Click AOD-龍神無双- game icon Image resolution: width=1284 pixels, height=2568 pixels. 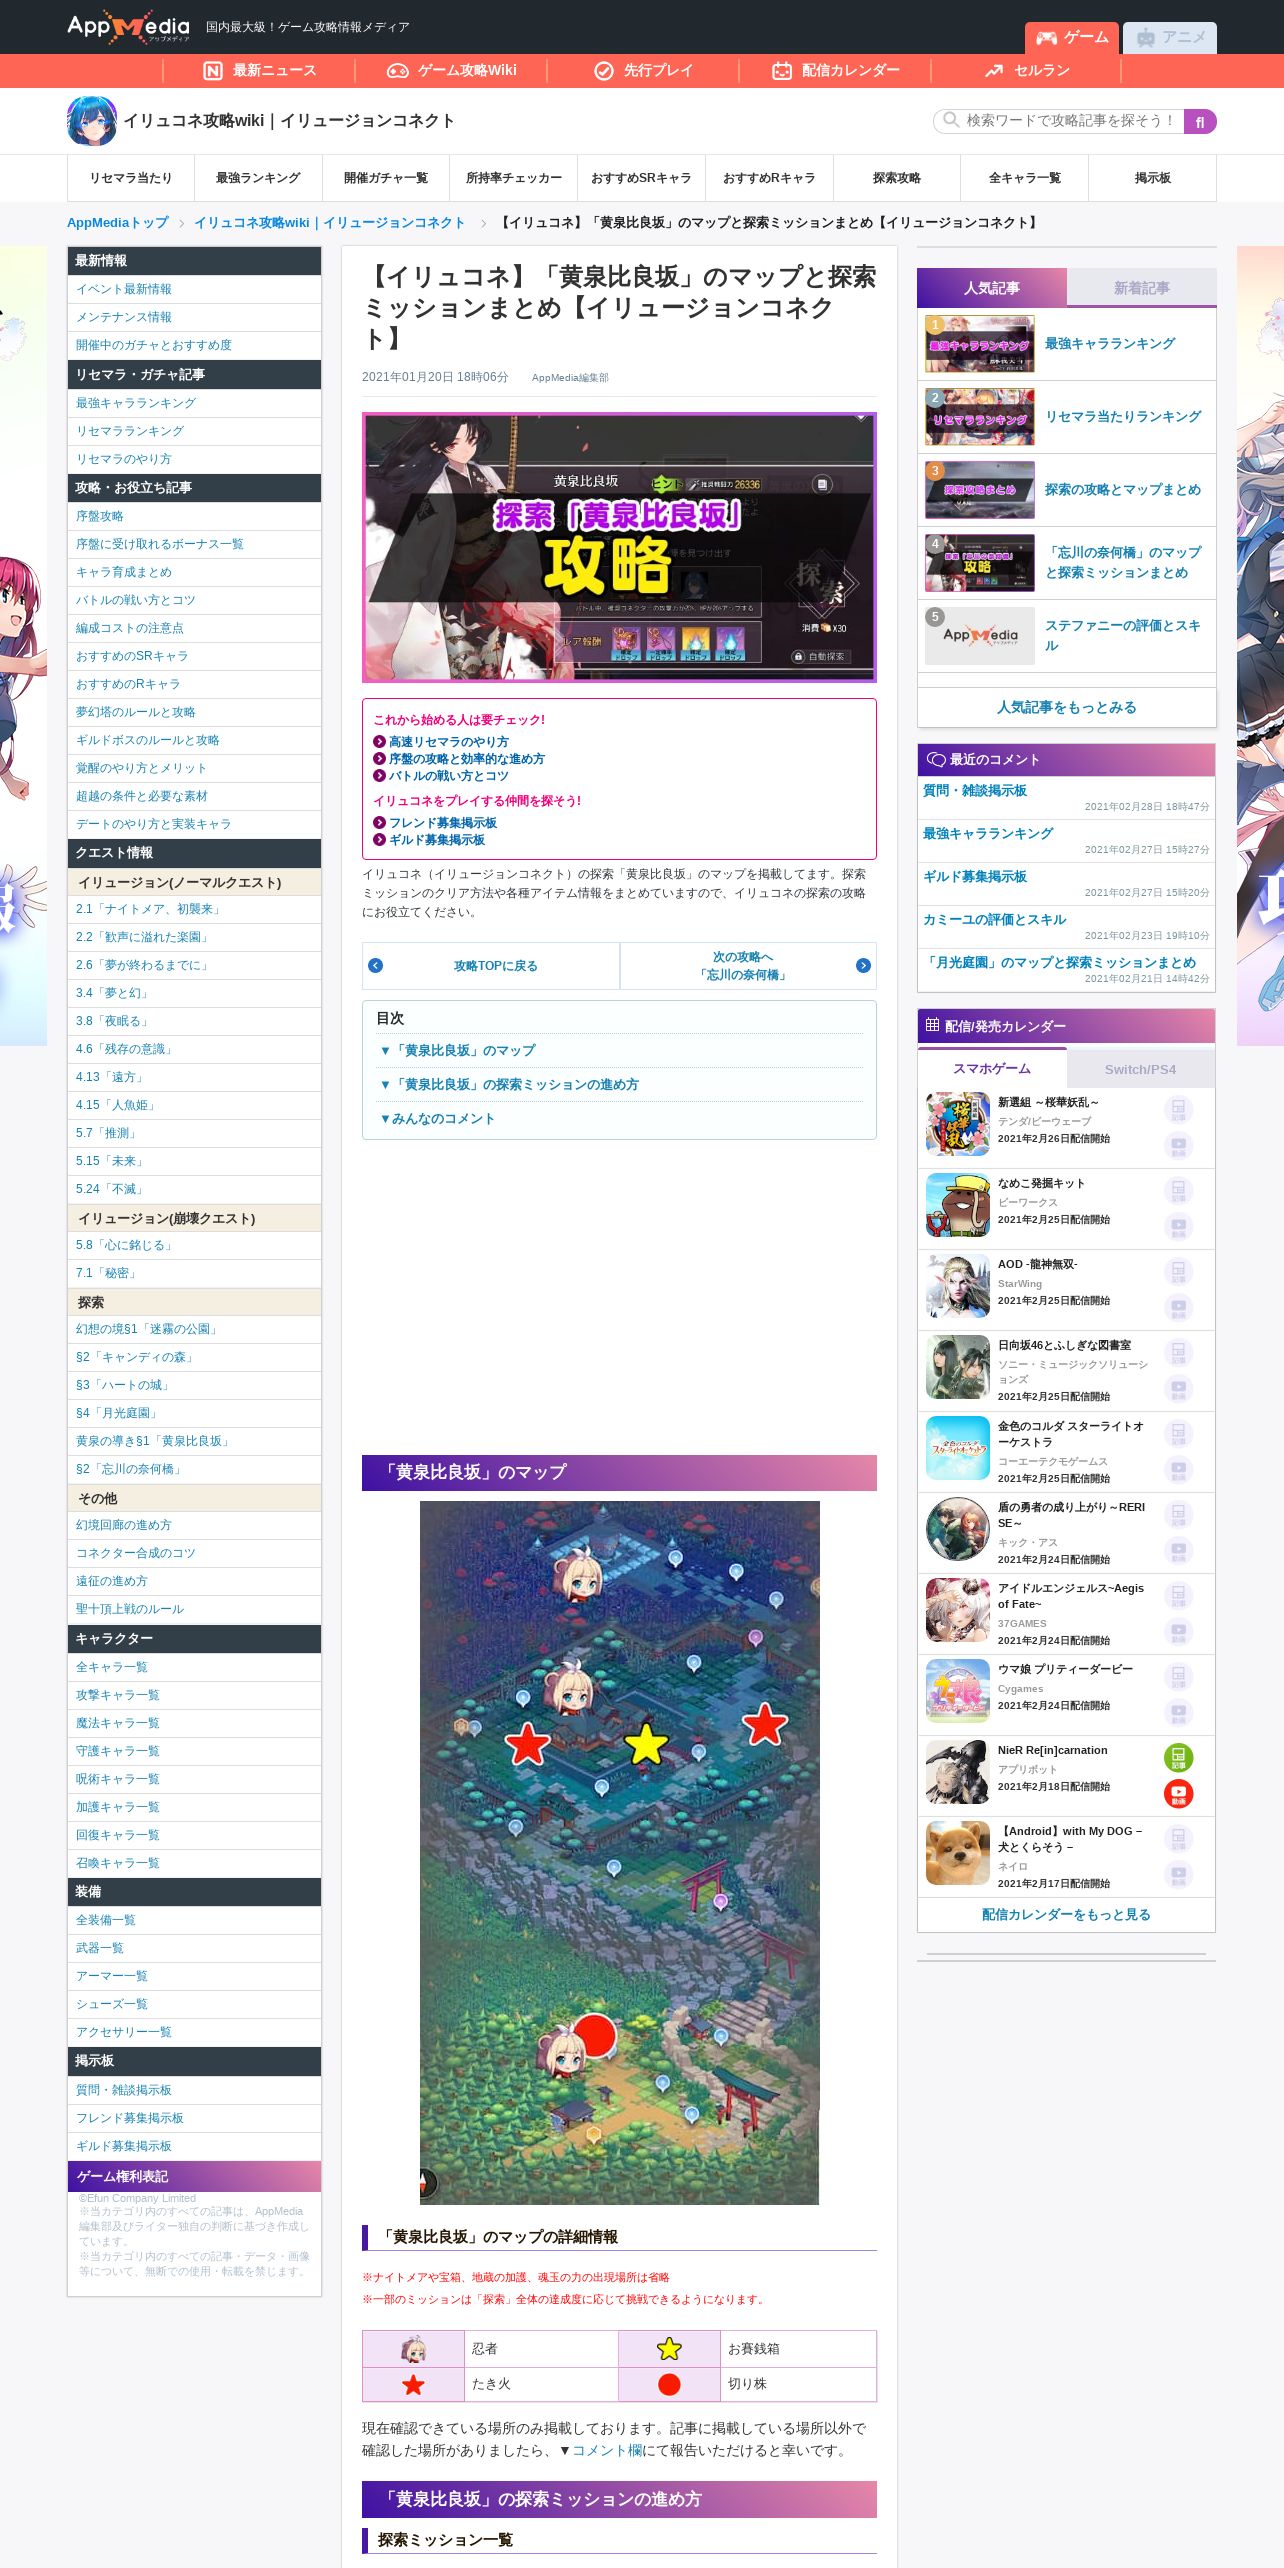coord(957,1286)
